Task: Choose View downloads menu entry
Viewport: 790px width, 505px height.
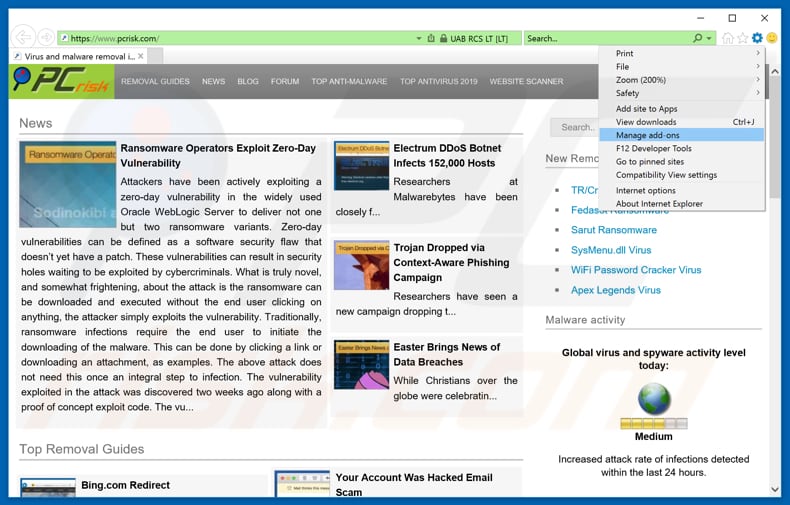Action: pyautogui.click(x=682, y=121)
